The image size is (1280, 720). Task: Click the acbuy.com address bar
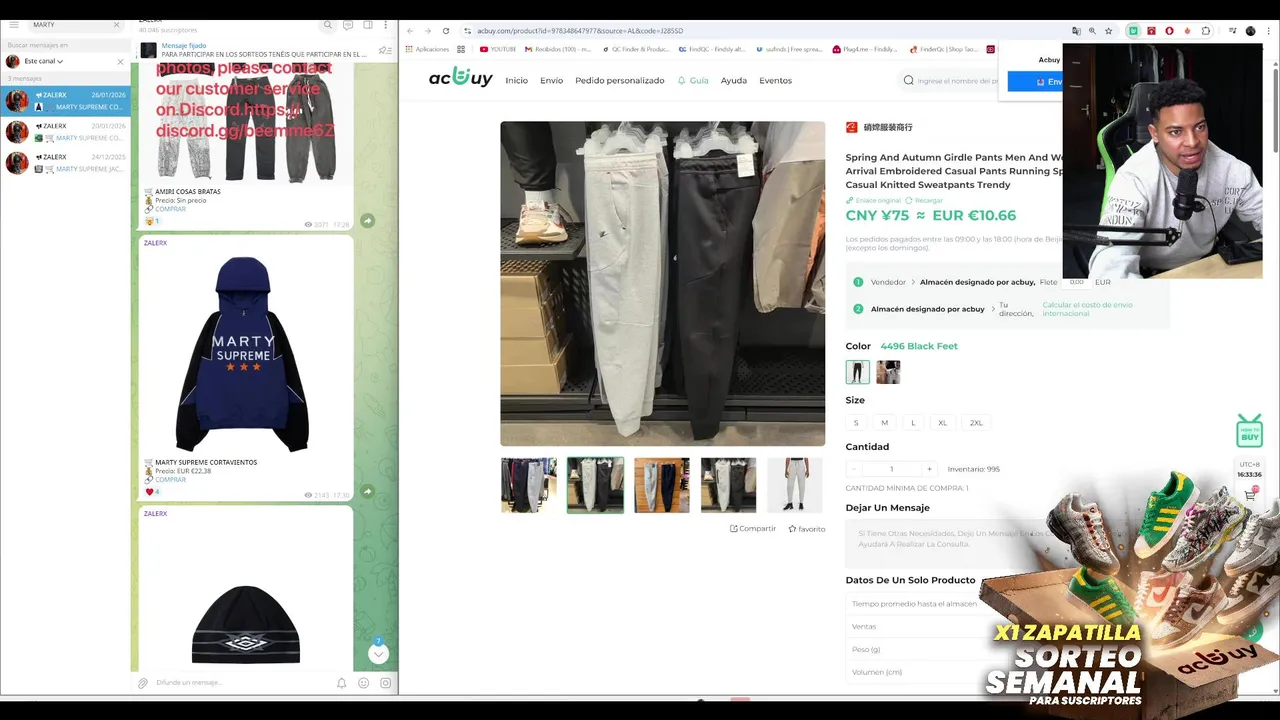[760, 31]
